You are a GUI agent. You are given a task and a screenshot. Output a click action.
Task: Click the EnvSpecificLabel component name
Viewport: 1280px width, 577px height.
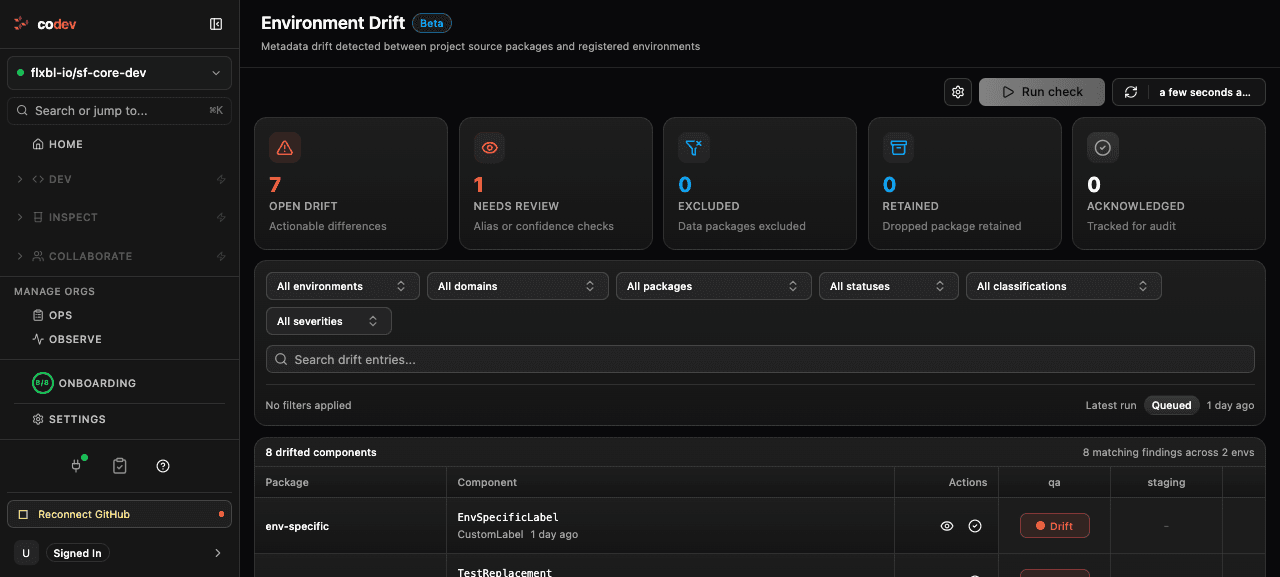508,517
